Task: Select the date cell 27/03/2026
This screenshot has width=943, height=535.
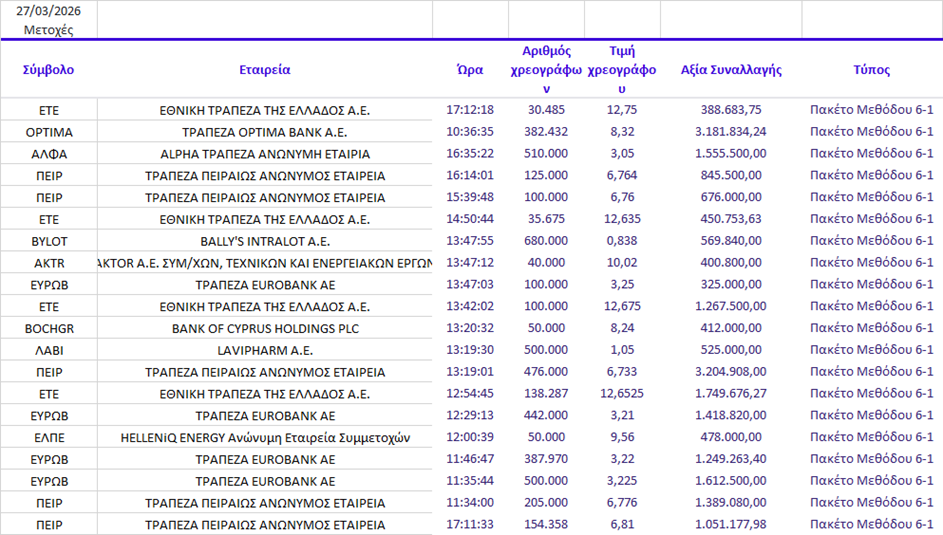Action: (48, 11)
